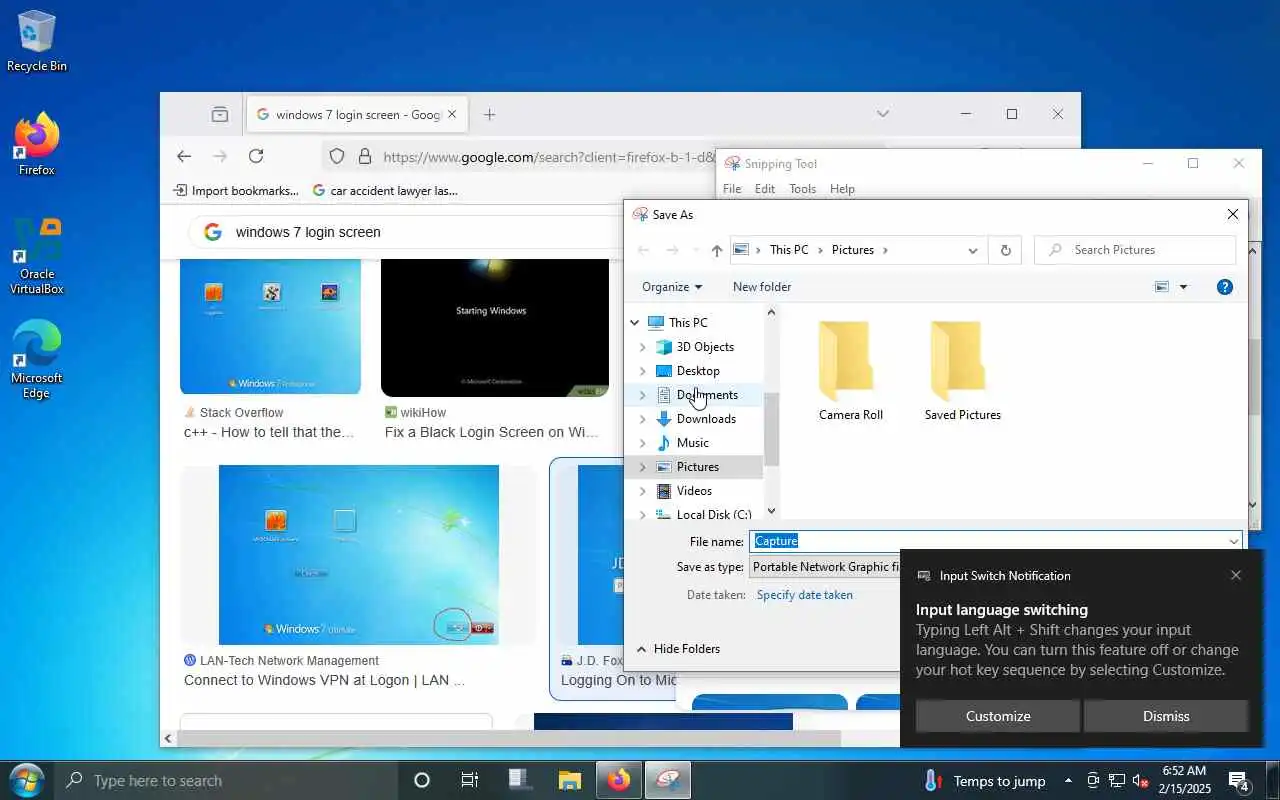1280x800 pixels.
Task: Open File Explorer from the taskbar
Action: pos(570,780)
